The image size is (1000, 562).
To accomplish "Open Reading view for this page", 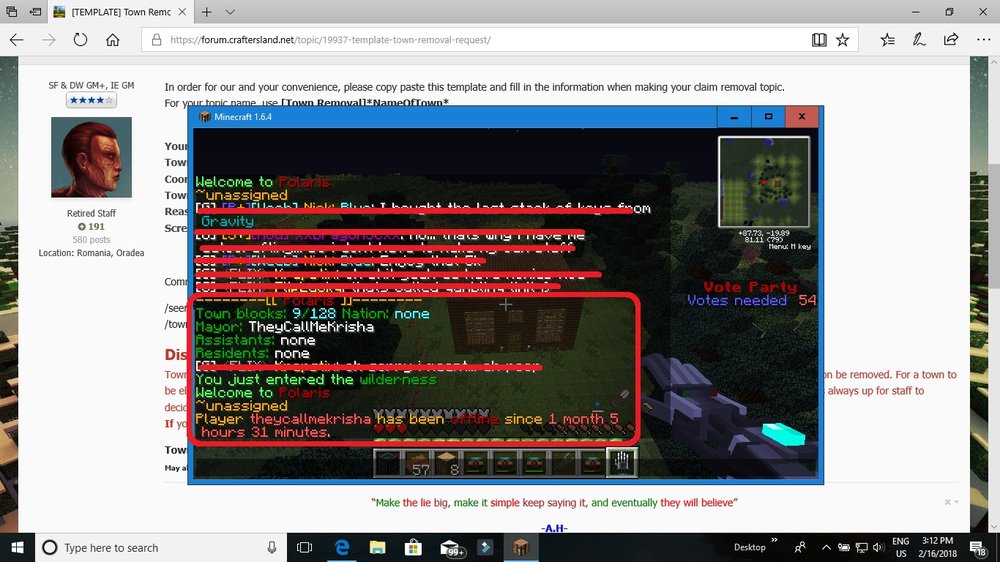I will (x=819, y=40).
